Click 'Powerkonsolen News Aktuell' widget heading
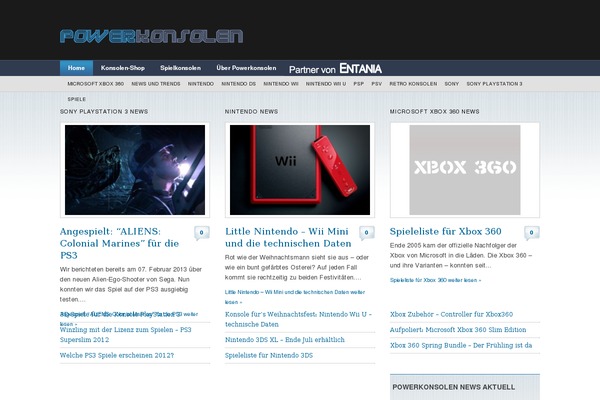The height and width of the screenshot is (400, 600). pyautogui.click(x=453, y=387)
